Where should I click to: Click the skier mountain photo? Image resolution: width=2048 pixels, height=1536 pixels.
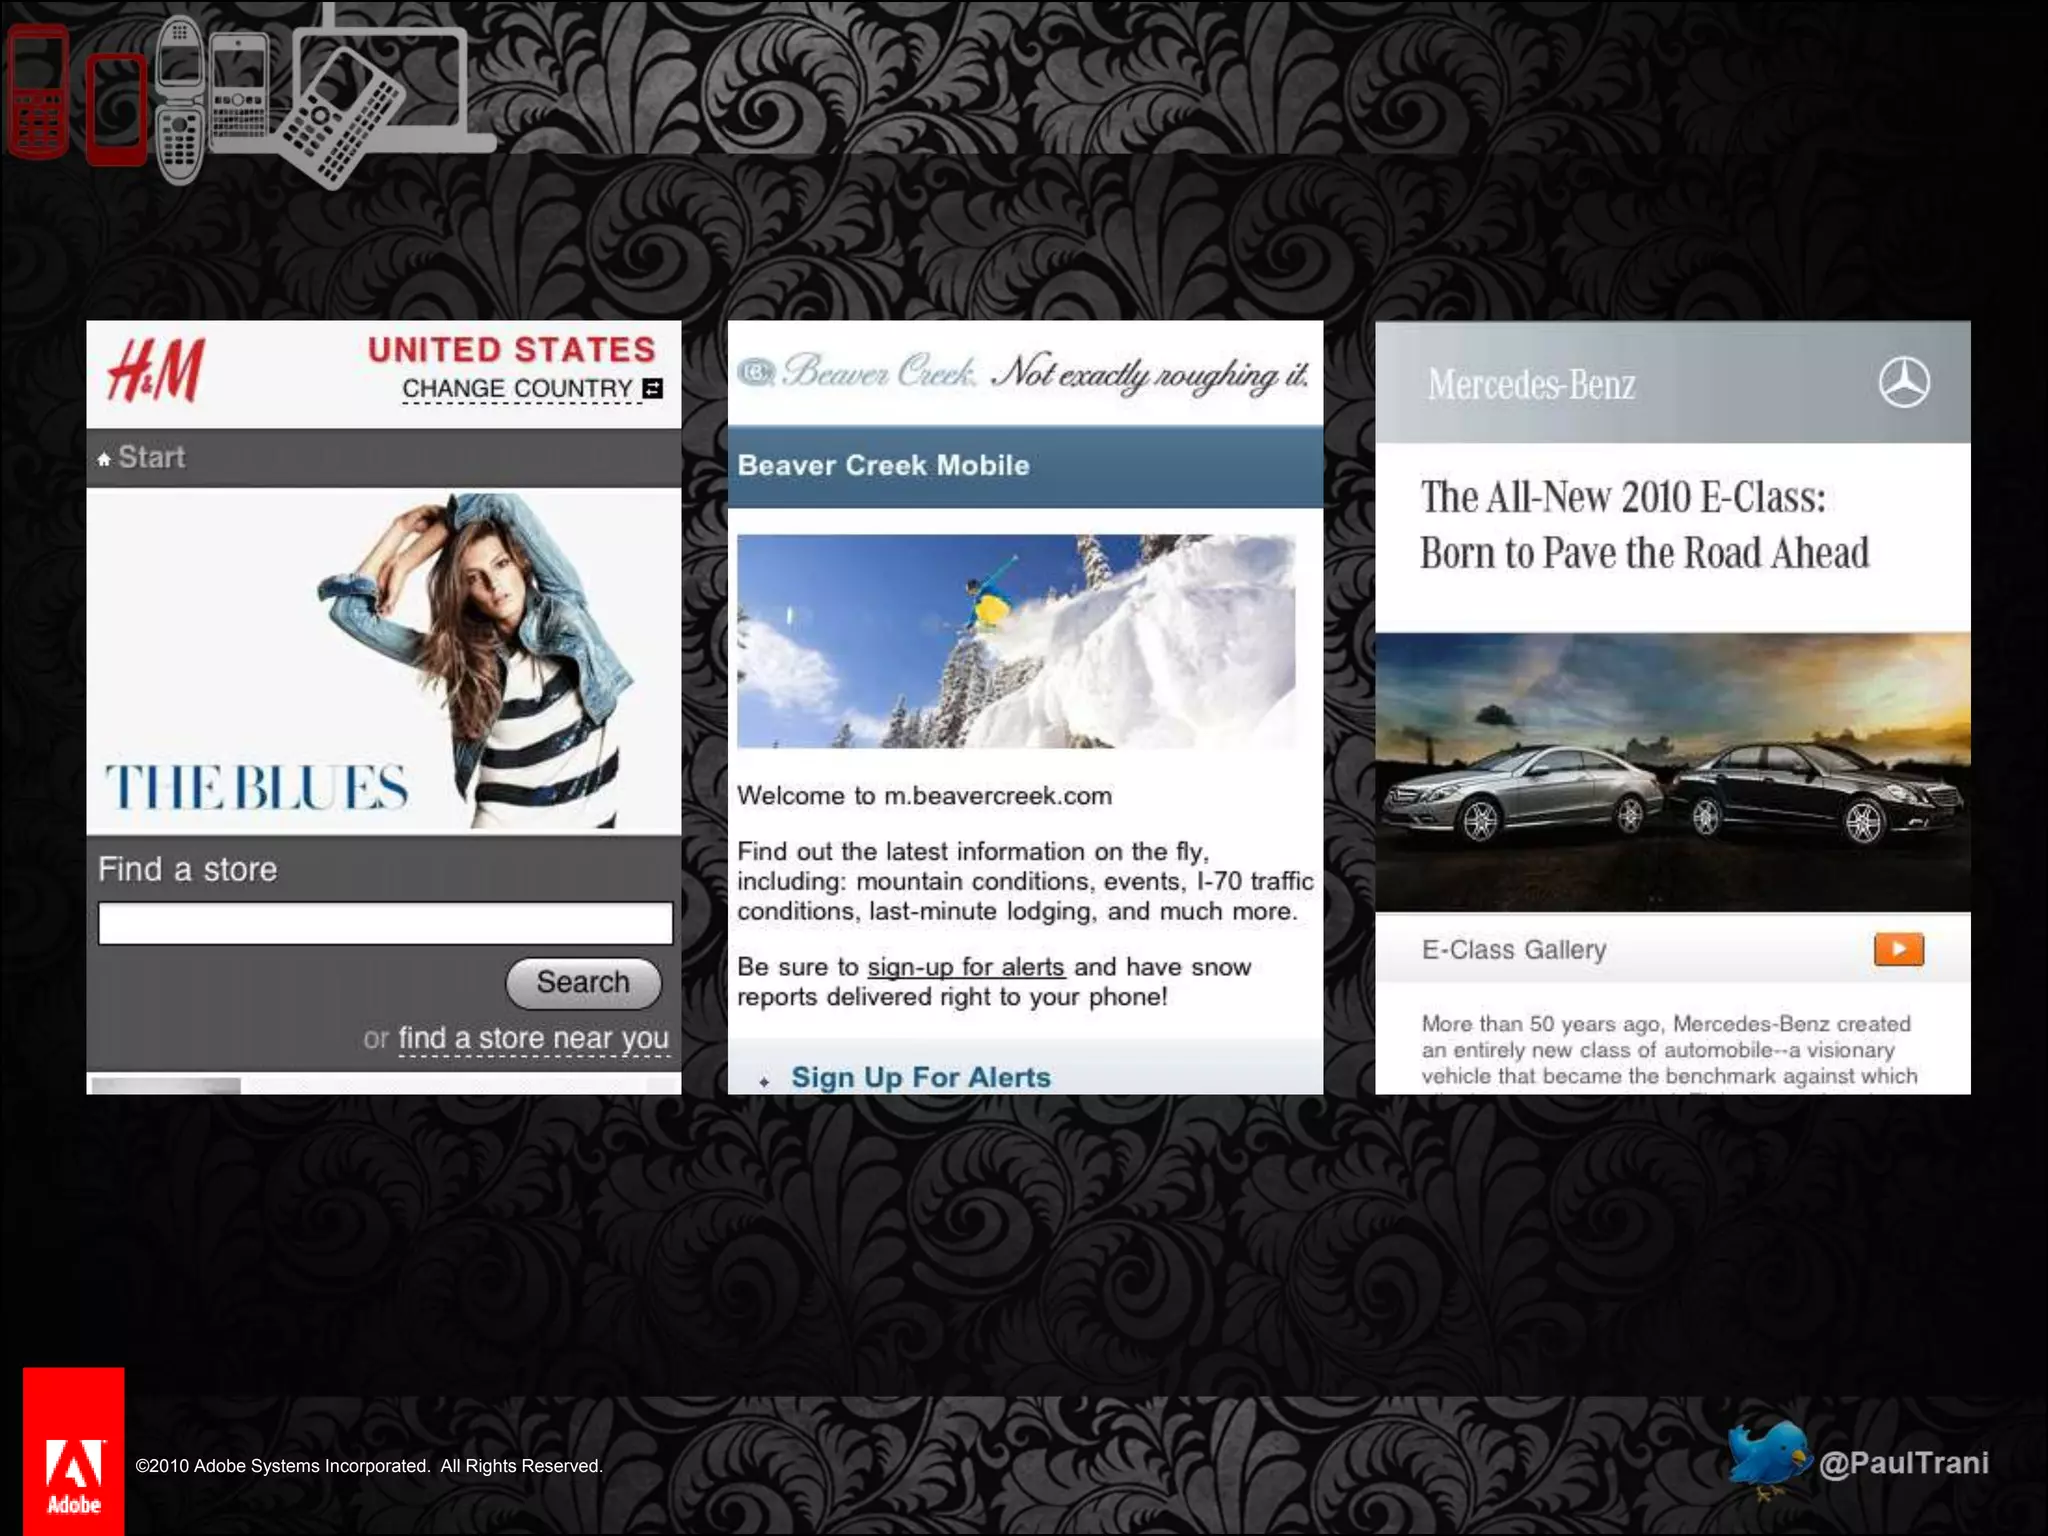(x=1016, y=641)
